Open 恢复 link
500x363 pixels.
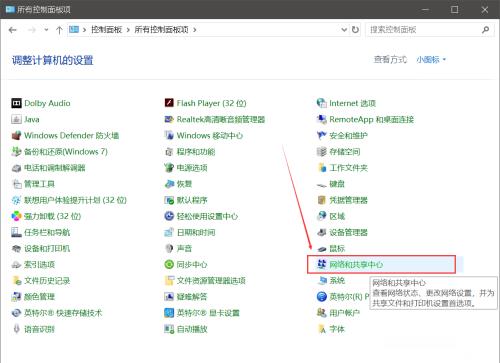click(x=184, y=184)
